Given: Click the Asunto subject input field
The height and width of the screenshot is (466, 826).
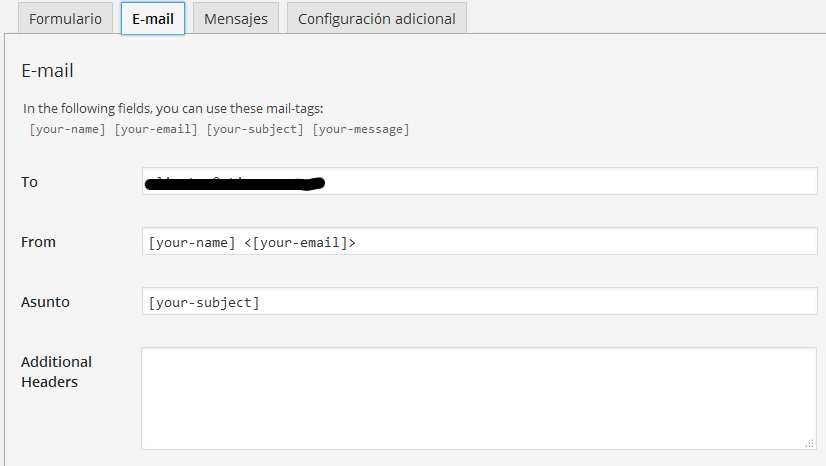Looking at the screenshot, I should click(x=480, y=302).
